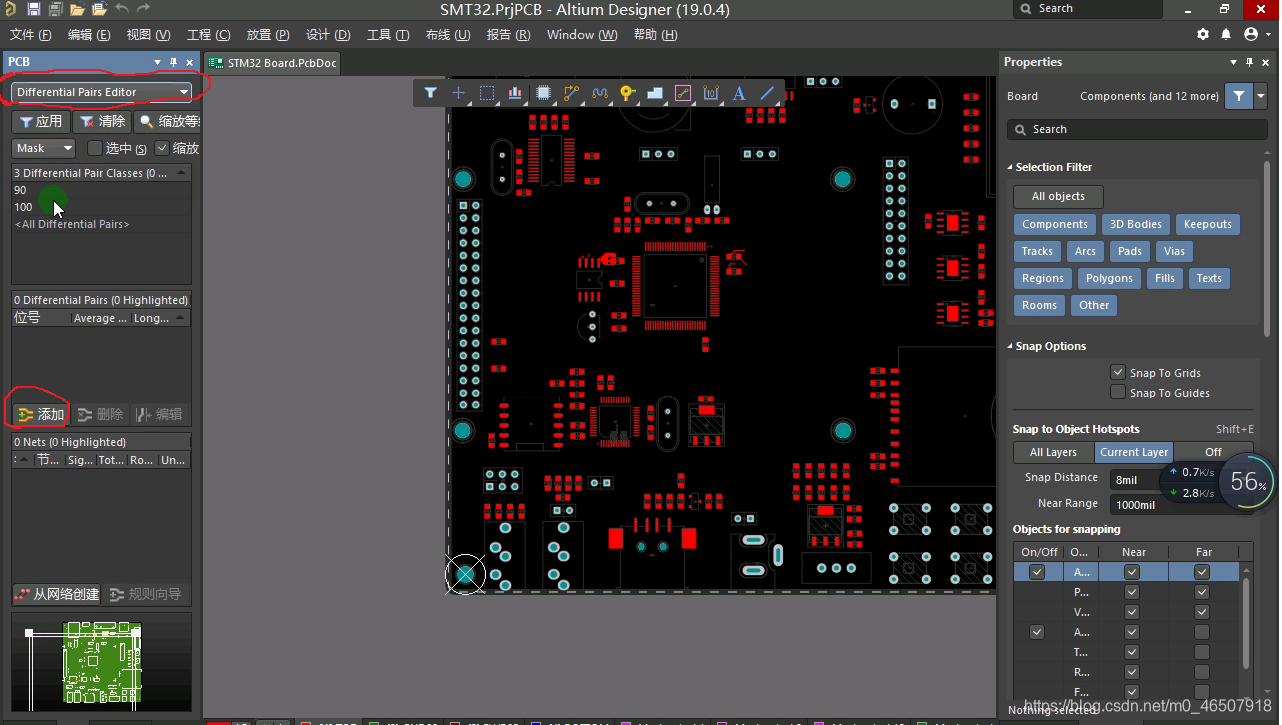This screenshot has width=1282, height=725.
Task: Select the Interactive Length Tuning tool
Action: point(599,93)
